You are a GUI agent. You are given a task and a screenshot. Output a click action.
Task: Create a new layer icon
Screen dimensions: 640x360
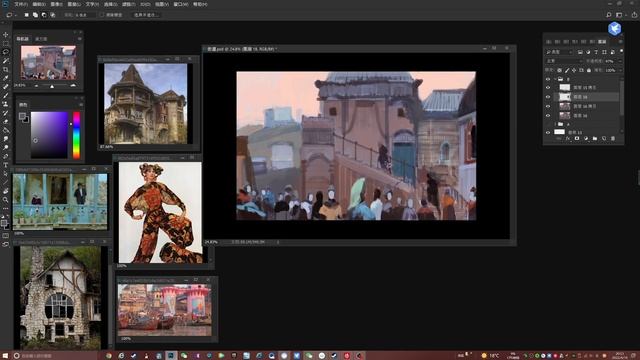[x=604, y=139]
